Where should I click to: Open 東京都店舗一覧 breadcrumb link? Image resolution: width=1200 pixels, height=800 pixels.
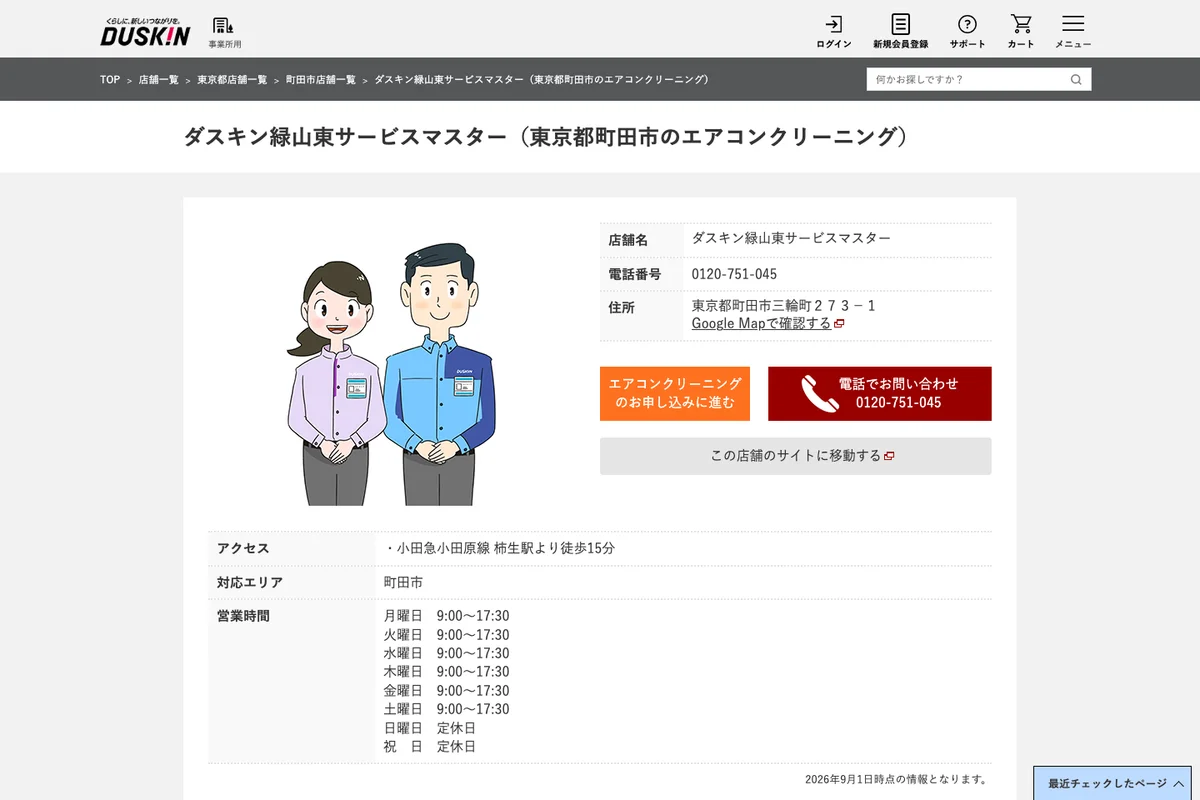point(232,79)
